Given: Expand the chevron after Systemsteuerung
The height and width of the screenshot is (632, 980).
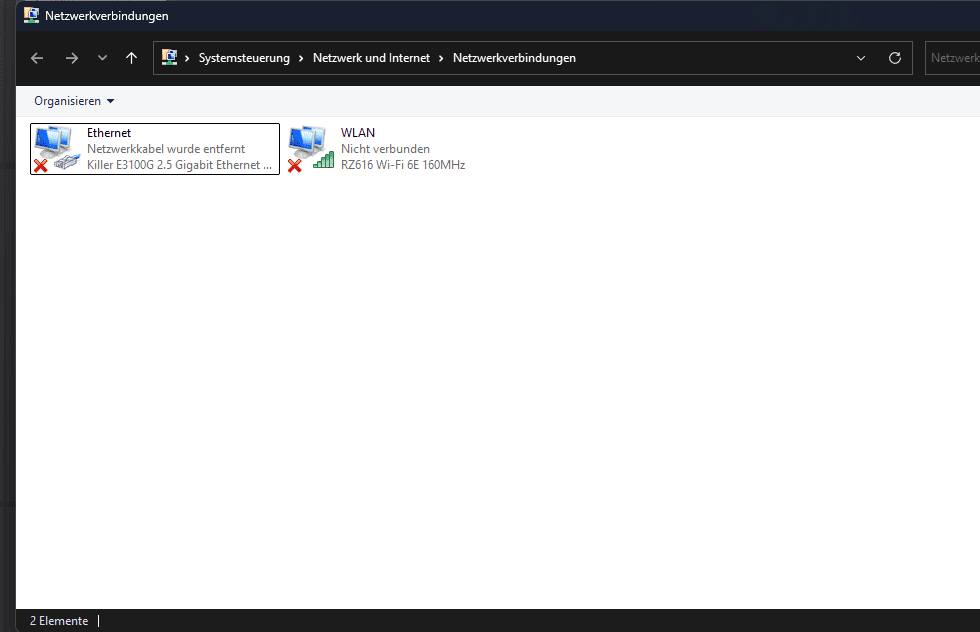Looking at the screenshot, I should 301,58.
